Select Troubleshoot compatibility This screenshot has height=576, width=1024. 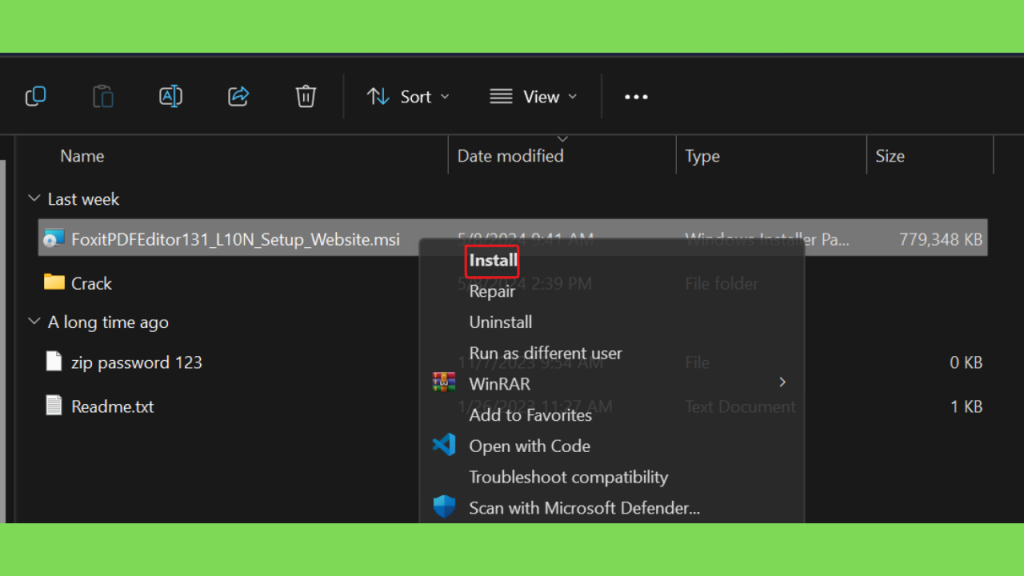568,477
